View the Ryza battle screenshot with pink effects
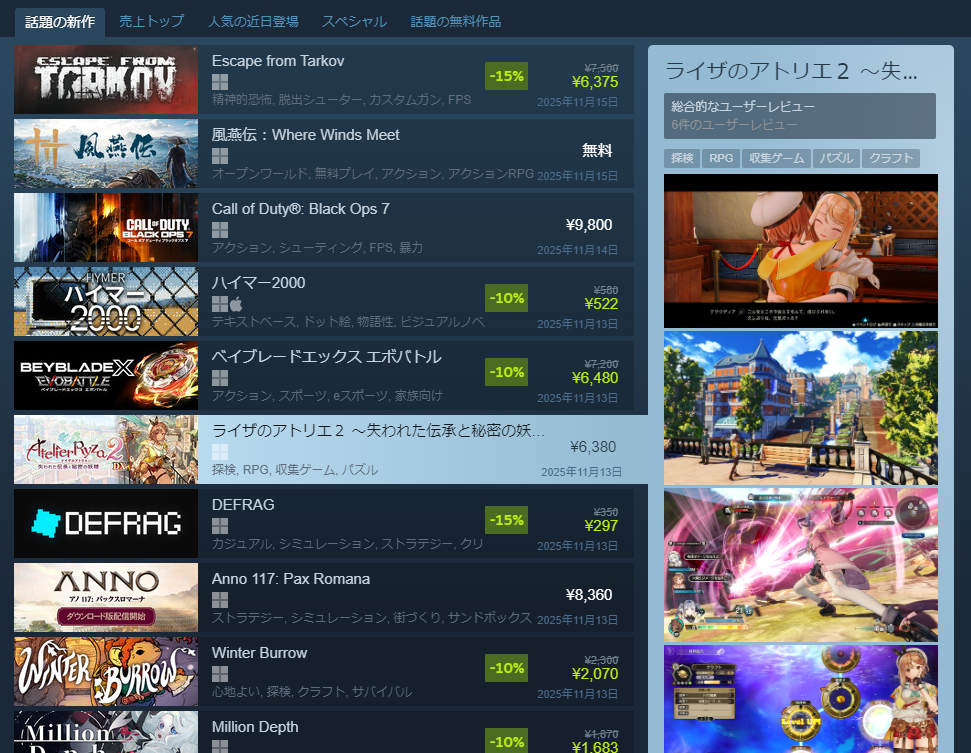 point(801,565)
